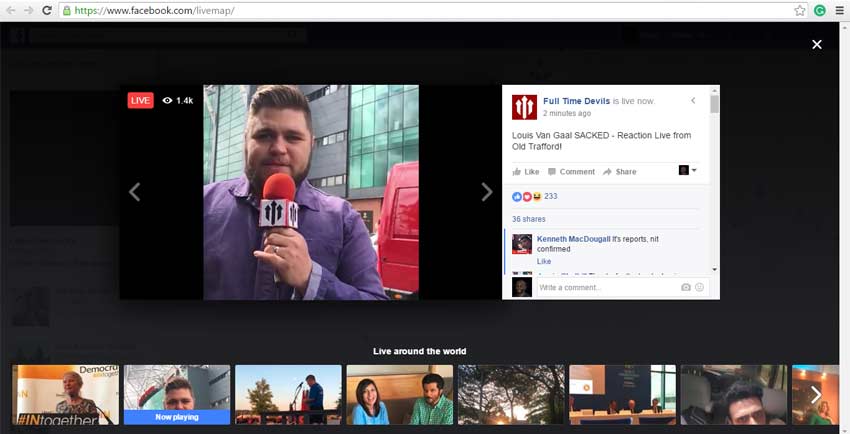This screenshot has width=850, height=434.
Task: Select the Now playing thumbnail
Action: [x=177, y=394]
